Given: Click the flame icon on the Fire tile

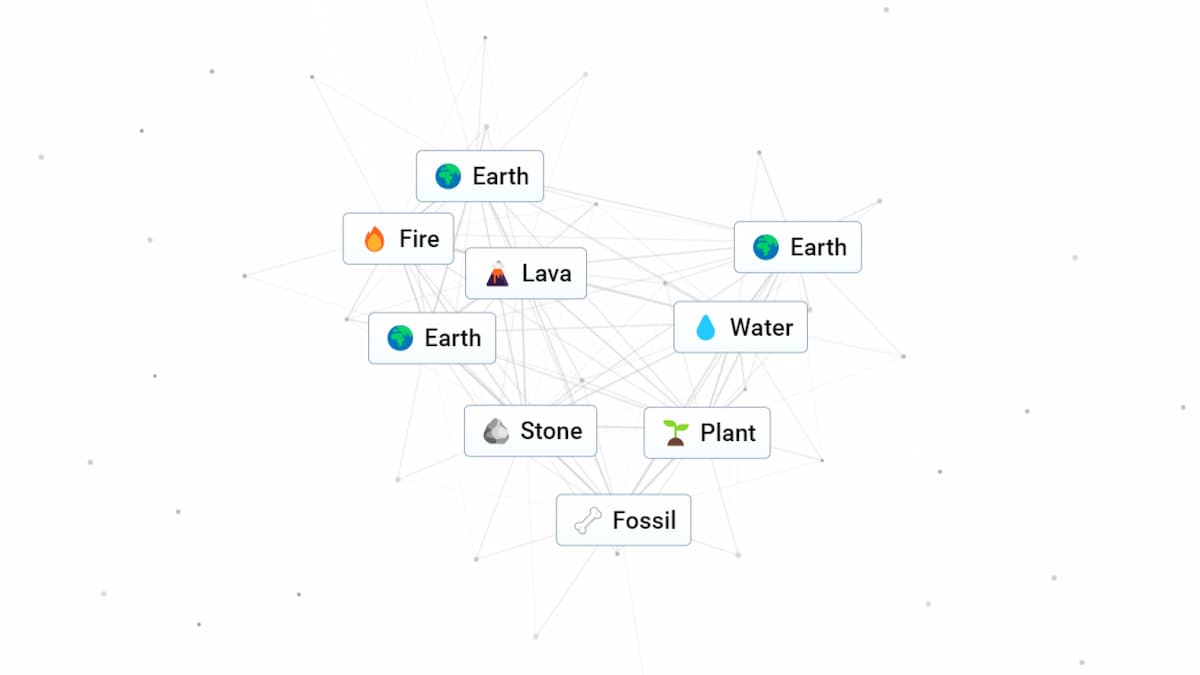Looking at the screenshot, I should click(375, 239).
